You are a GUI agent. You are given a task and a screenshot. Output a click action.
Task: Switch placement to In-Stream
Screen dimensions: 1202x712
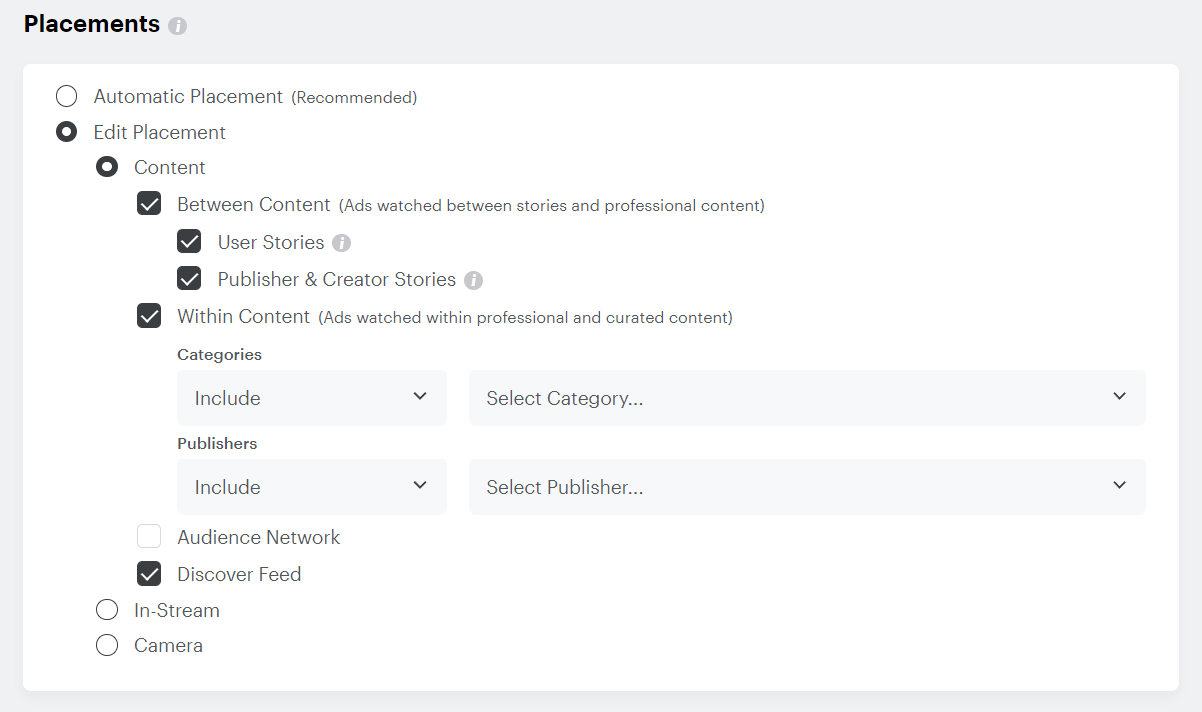[x=107, y=610]
